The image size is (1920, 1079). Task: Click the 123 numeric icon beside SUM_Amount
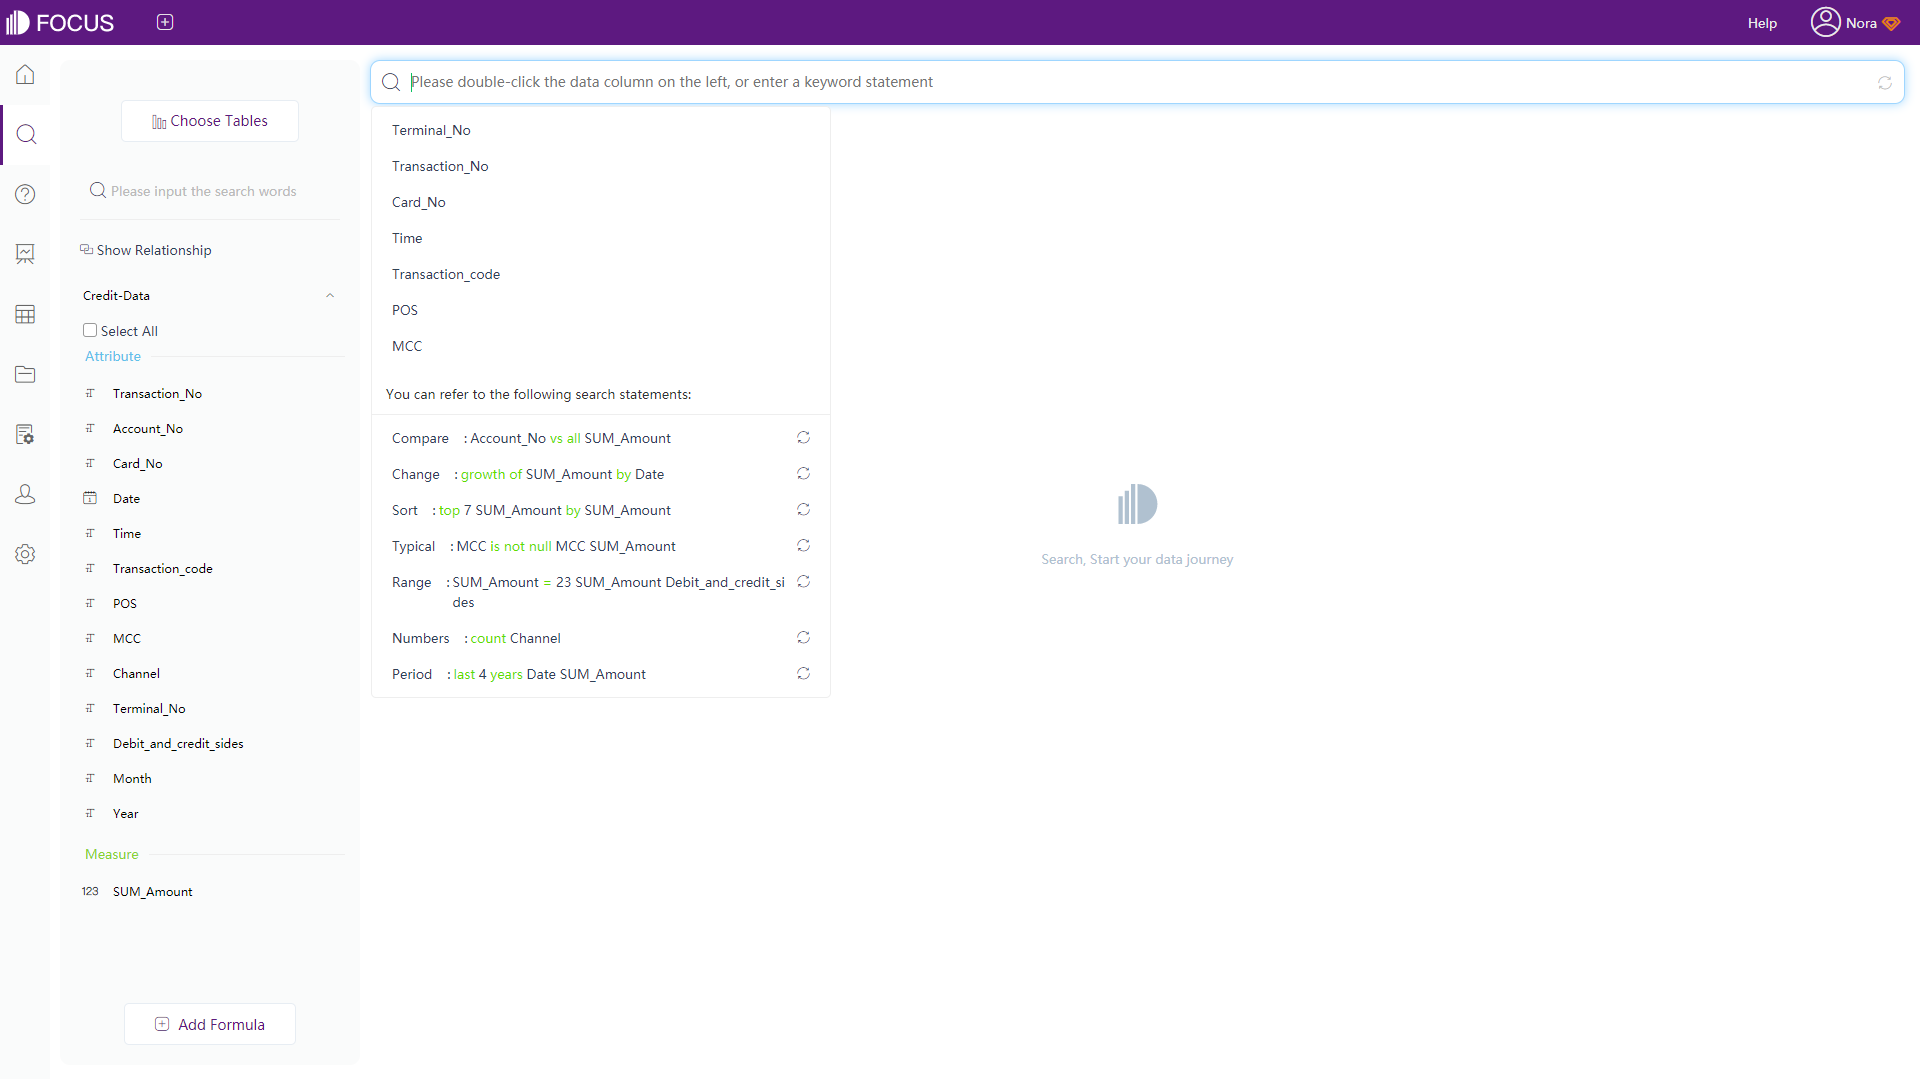pyautogui.click(x=90, y=891)
